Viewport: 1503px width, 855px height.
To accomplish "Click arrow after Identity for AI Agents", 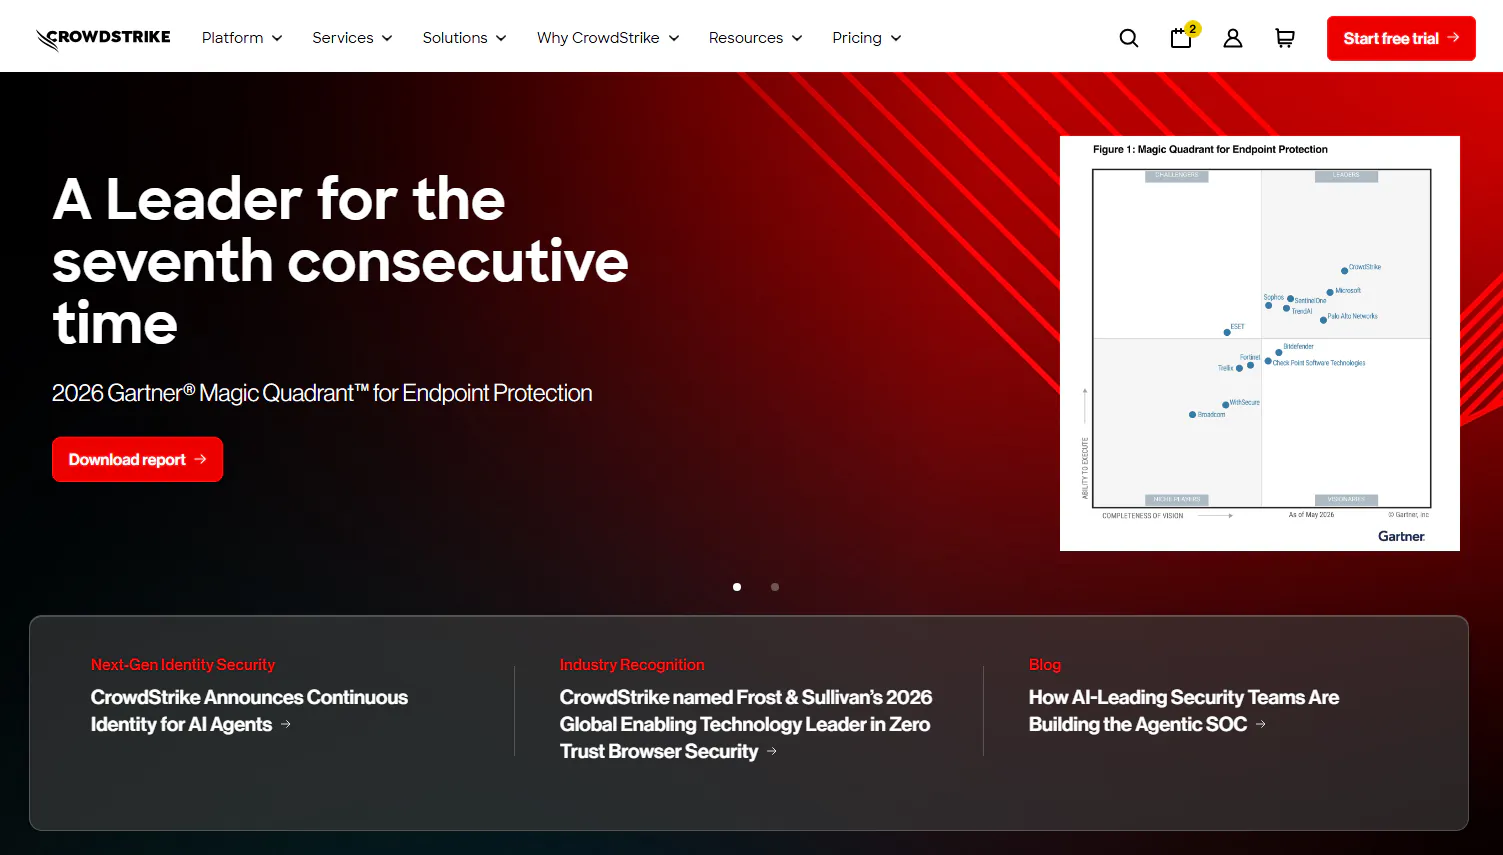I will 286,724.
